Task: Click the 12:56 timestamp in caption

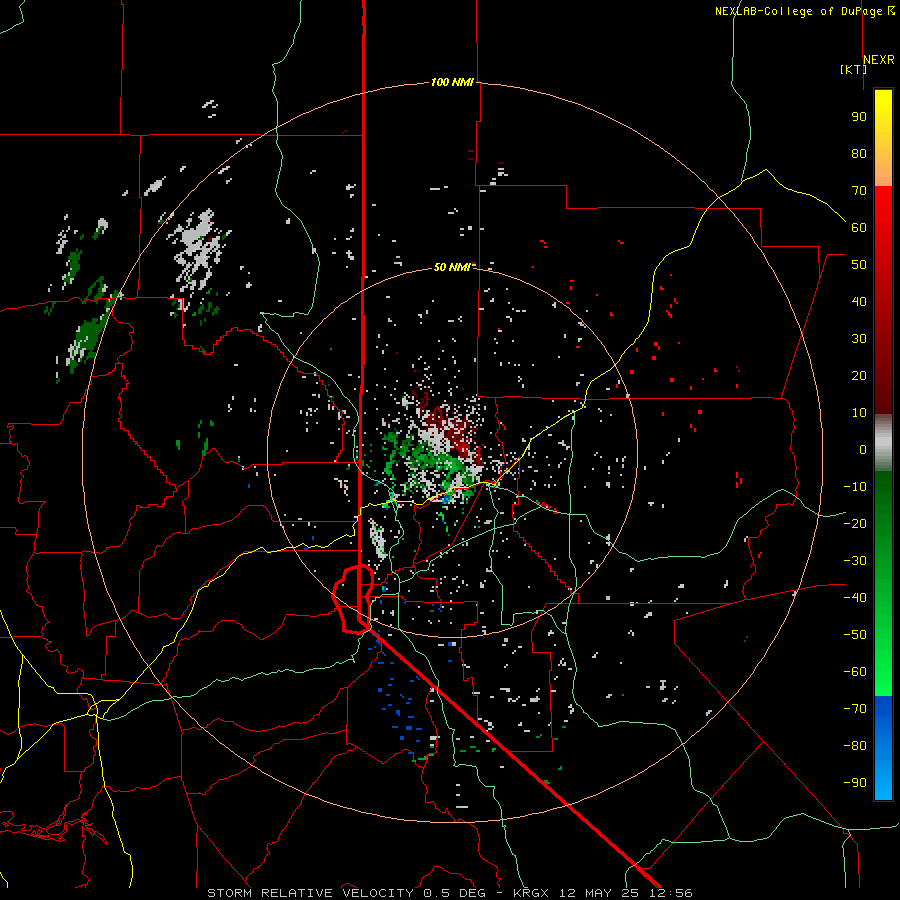Action: pyautogui.click(x=671, y=893)
